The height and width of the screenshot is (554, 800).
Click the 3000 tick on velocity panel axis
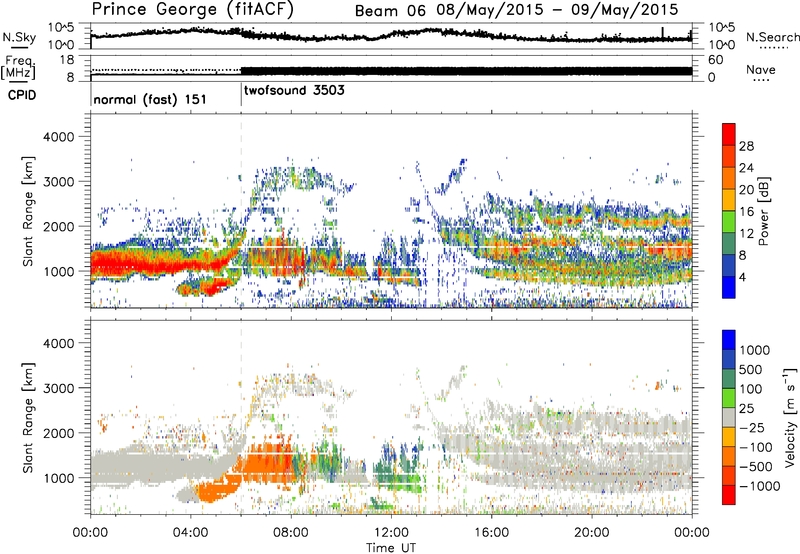tap(59, 388)
